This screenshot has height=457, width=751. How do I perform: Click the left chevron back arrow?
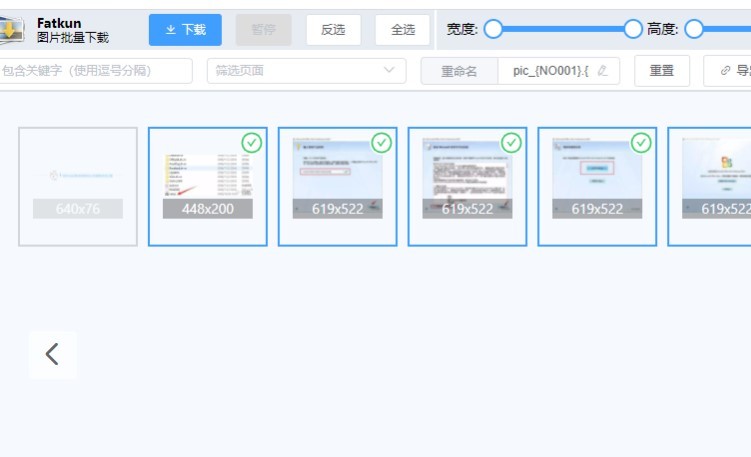53,354
